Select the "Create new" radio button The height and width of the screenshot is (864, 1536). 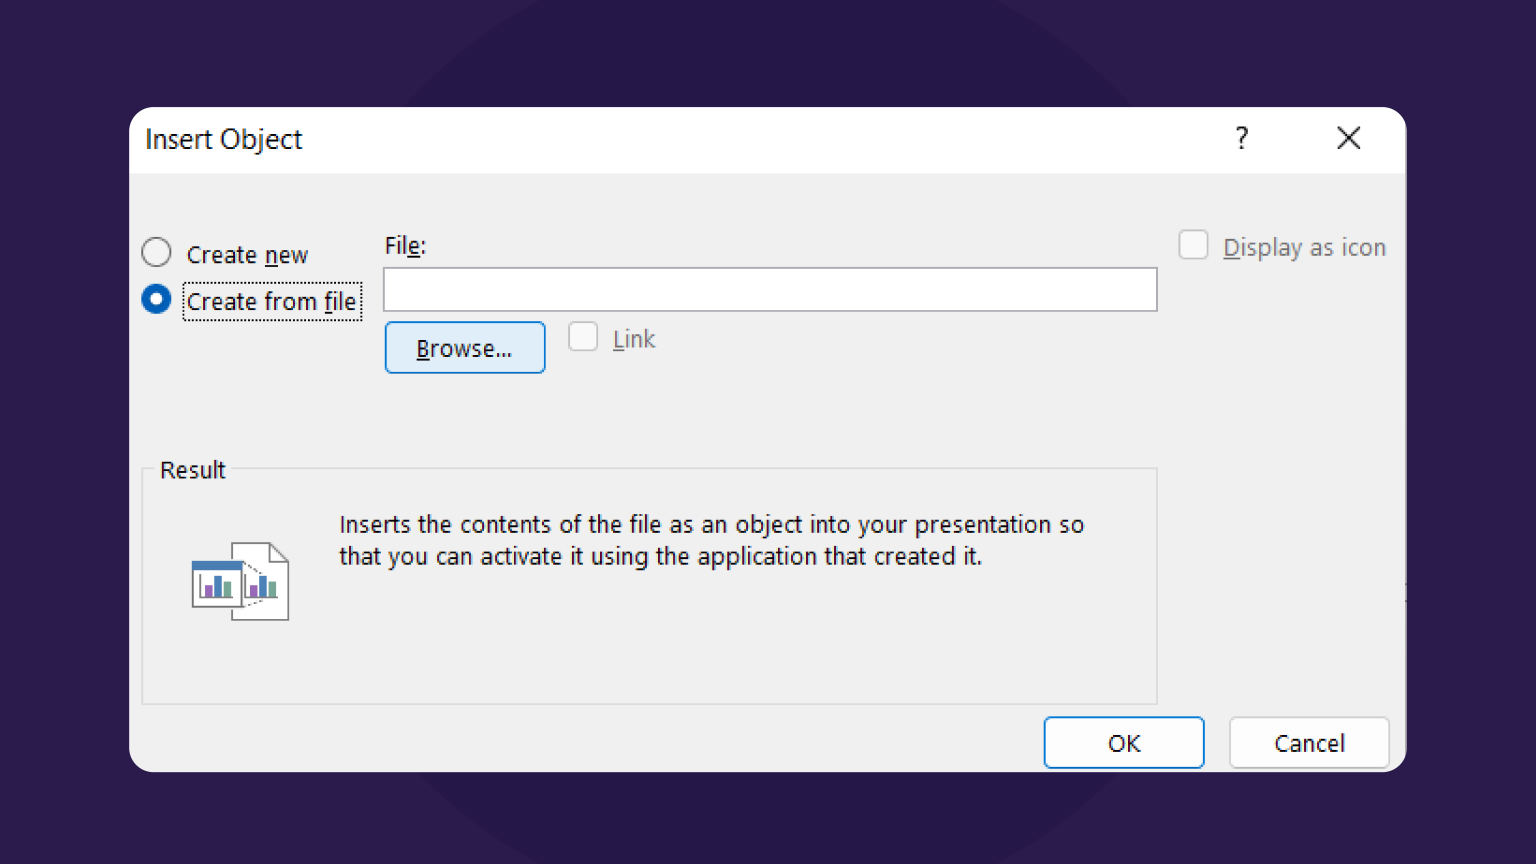[156, 253]
